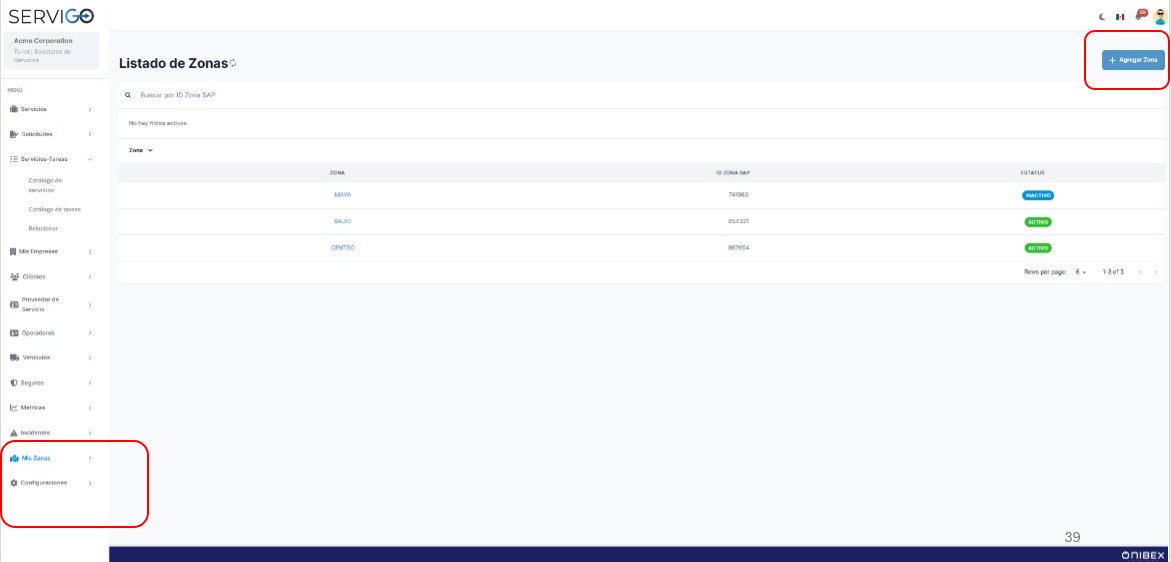1171x562 pixels.
Task: Click the Clientes people icon
Action: [x=13, y=277]
